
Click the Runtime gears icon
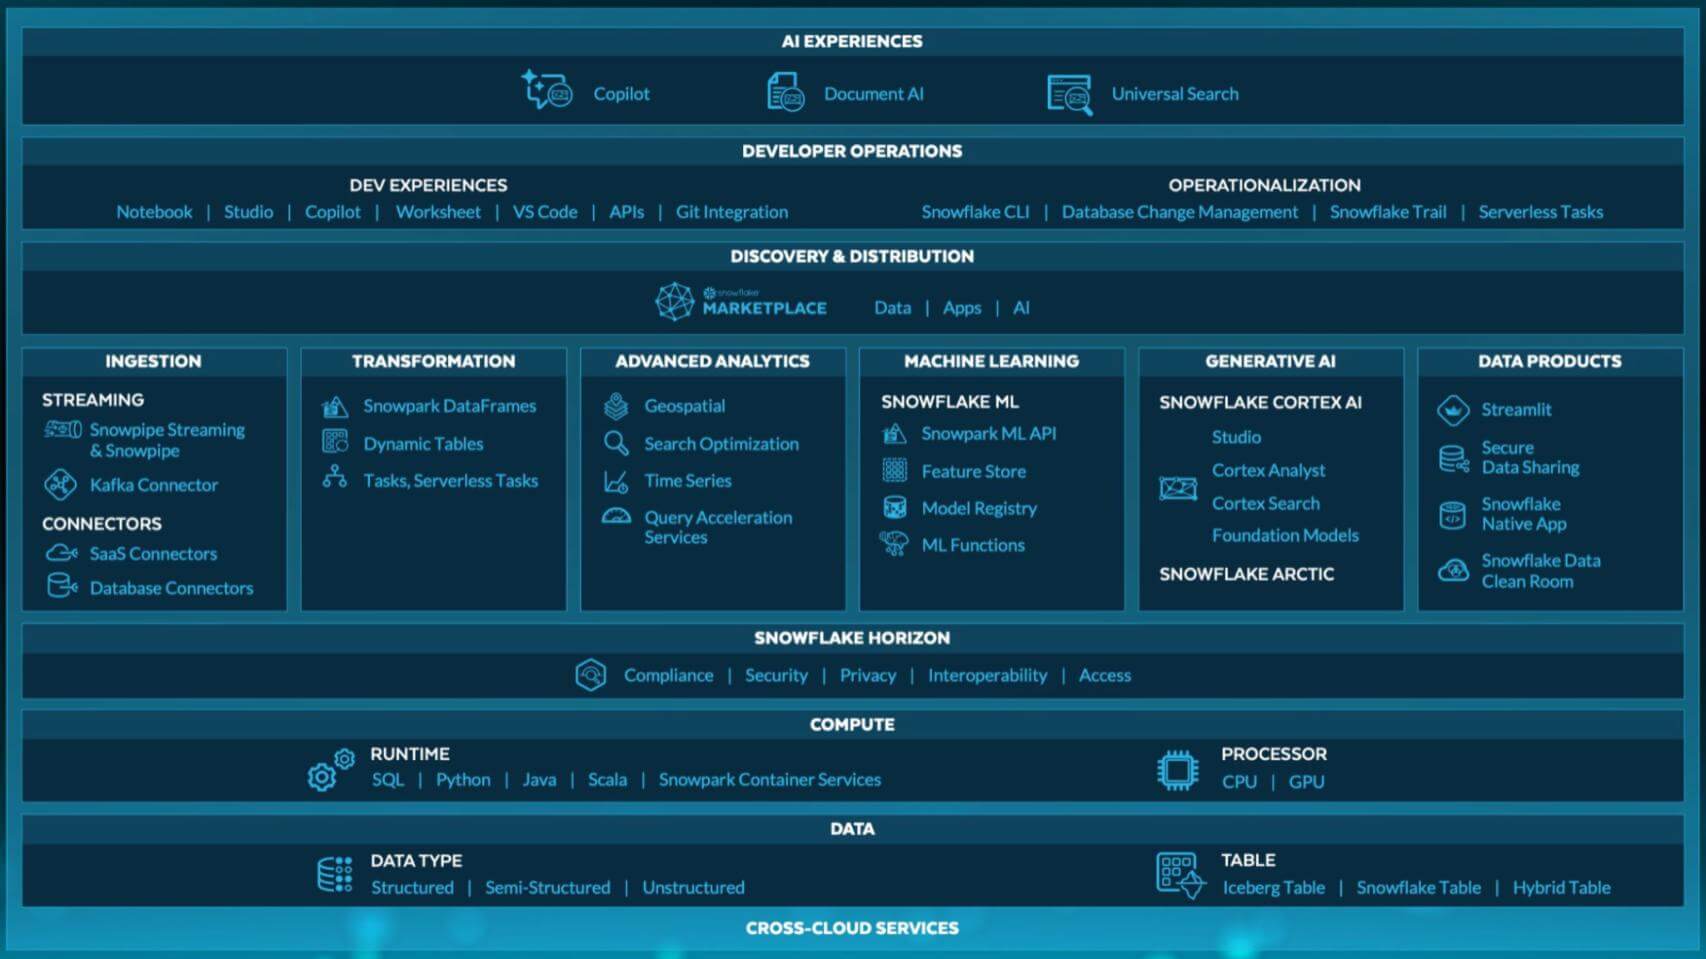click(331, 769)
